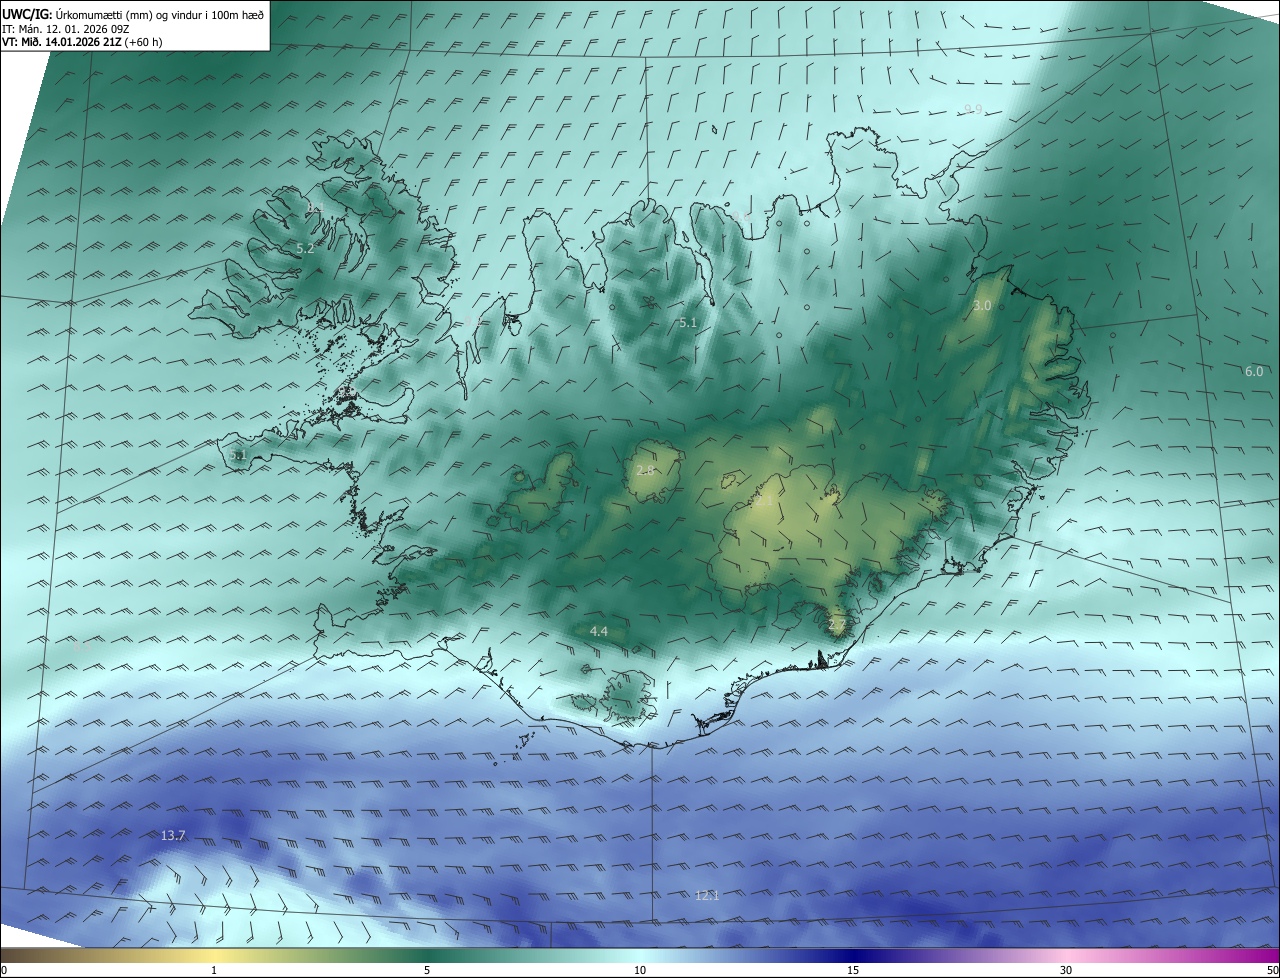This screenshot has height=978, width=1280.
Task: Click the 3.0 value in east Iceland
Action: click(982, 305)
